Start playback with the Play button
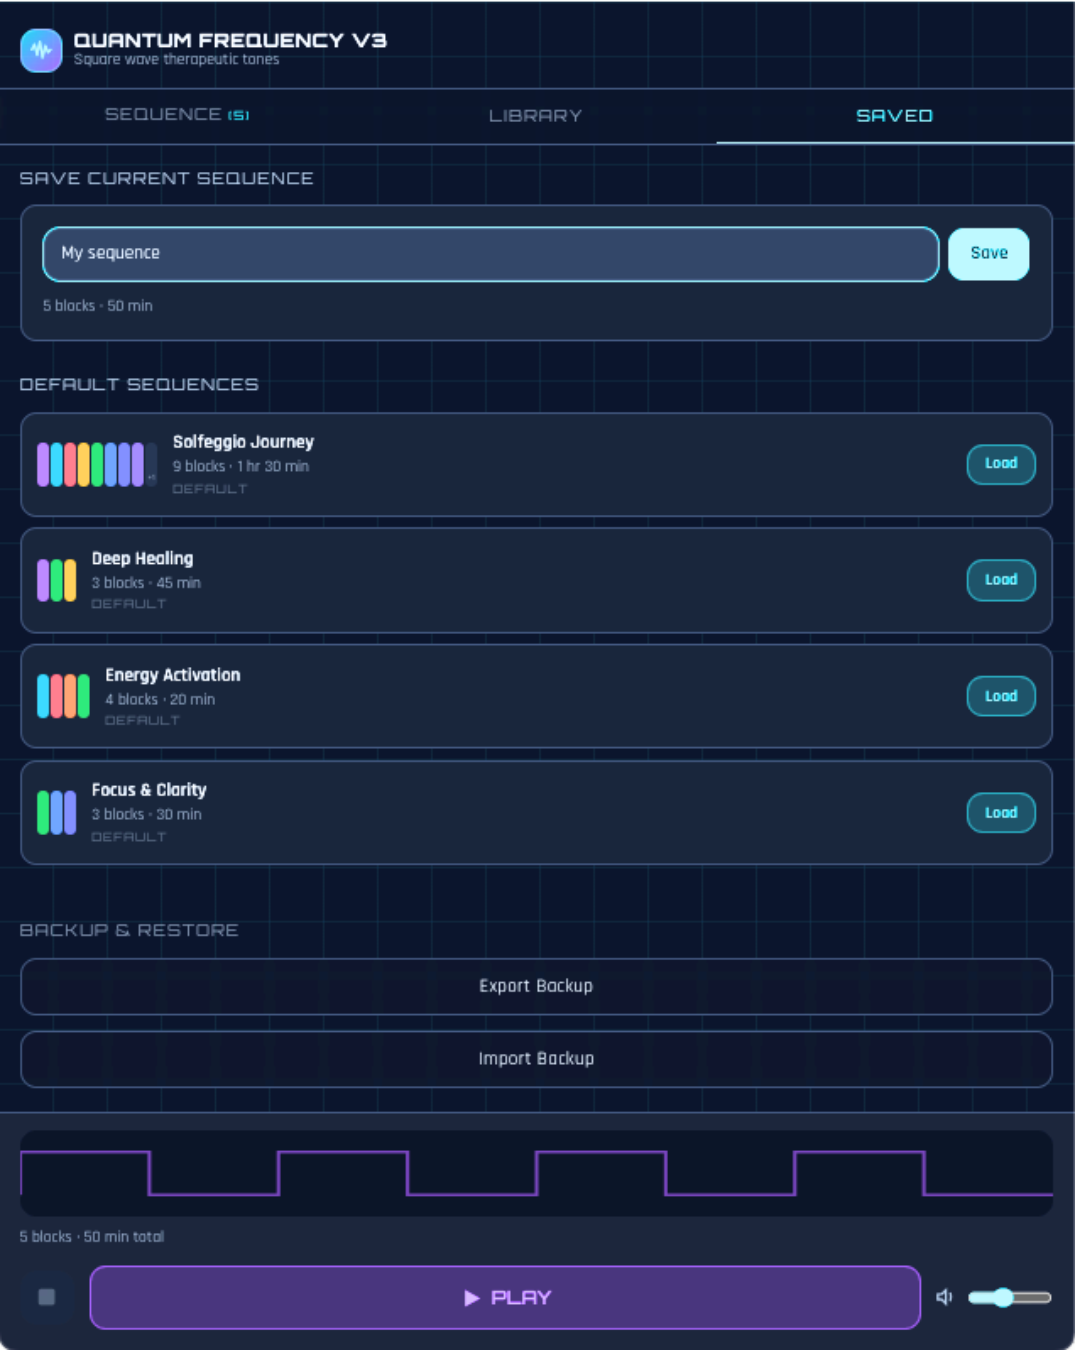1080x1350 pixels. tap(505, 1297)
